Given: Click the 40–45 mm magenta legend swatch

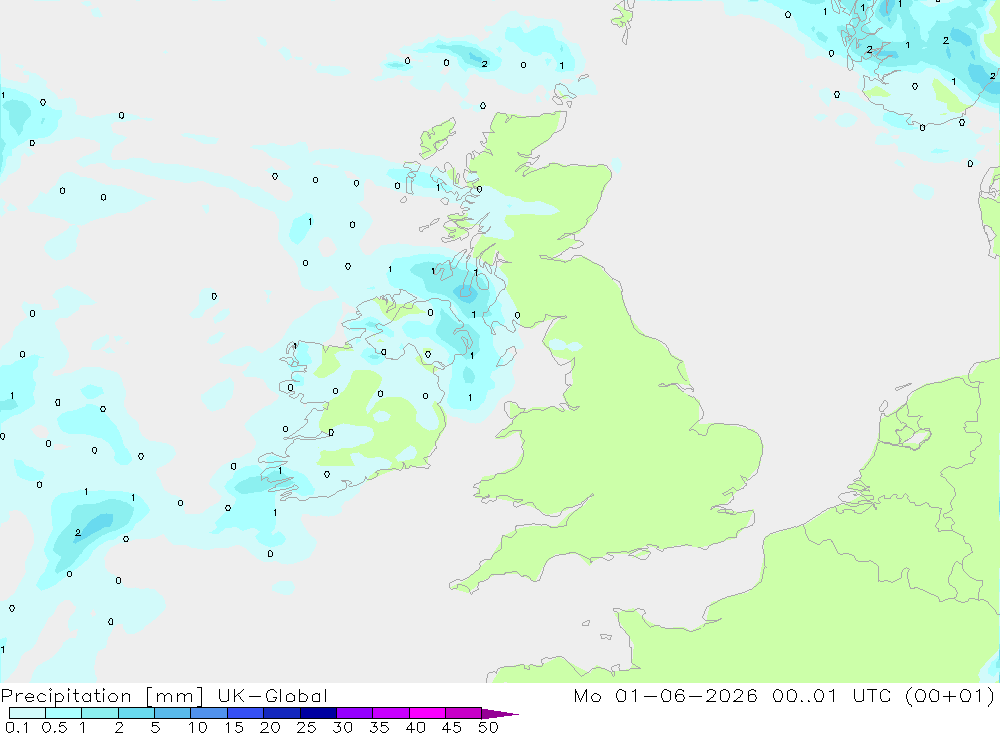Looking at the screenshot, I should click(x=427, y=713).
